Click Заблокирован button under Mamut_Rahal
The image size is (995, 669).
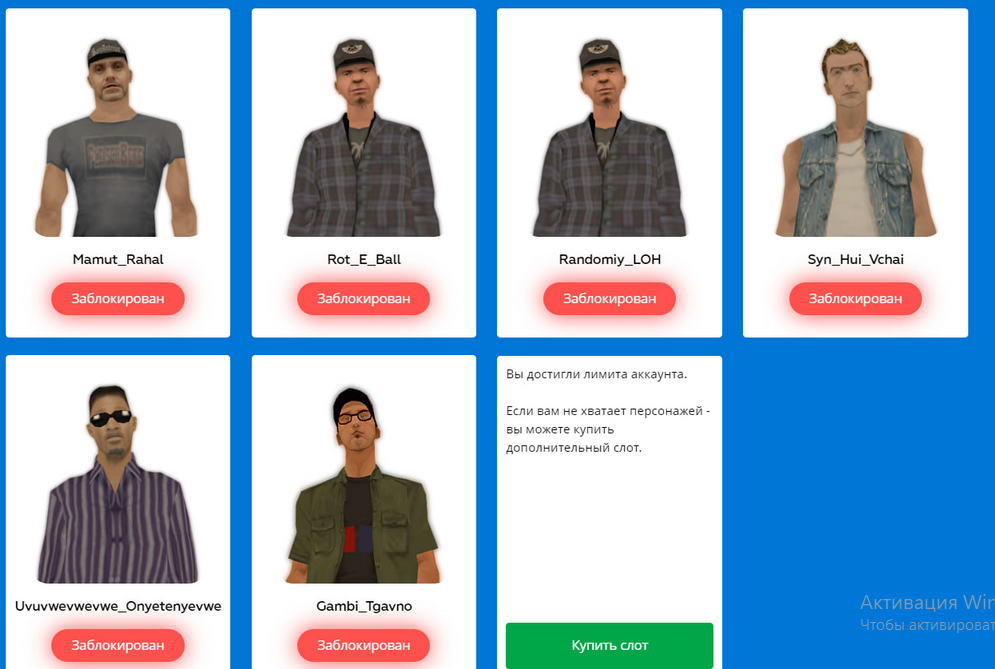pyautogui.click(x=118, y=299)
